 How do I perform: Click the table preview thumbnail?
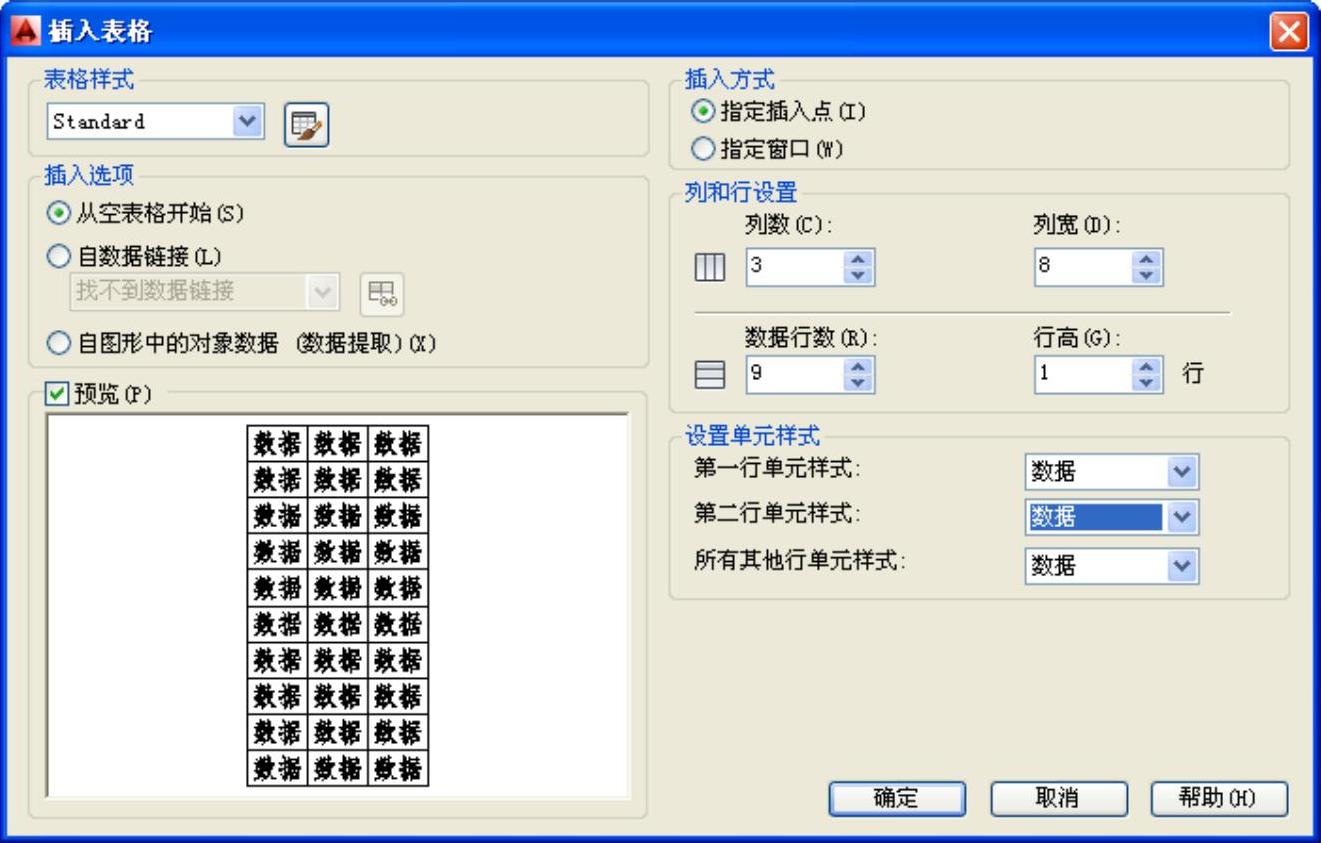coord(338,605)
